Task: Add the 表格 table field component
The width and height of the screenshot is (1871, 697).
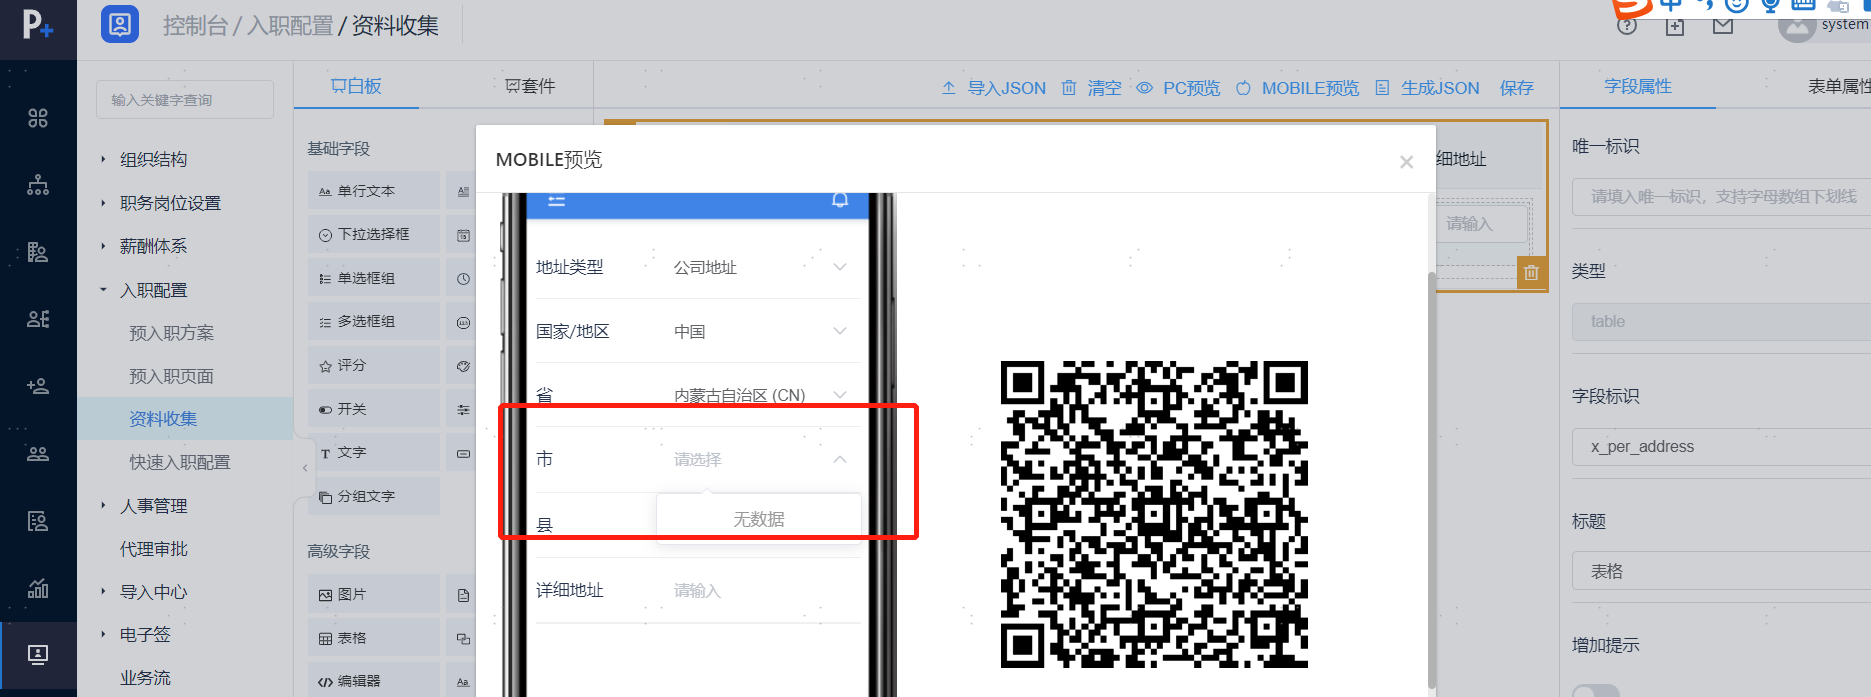Action: (374, 638)
